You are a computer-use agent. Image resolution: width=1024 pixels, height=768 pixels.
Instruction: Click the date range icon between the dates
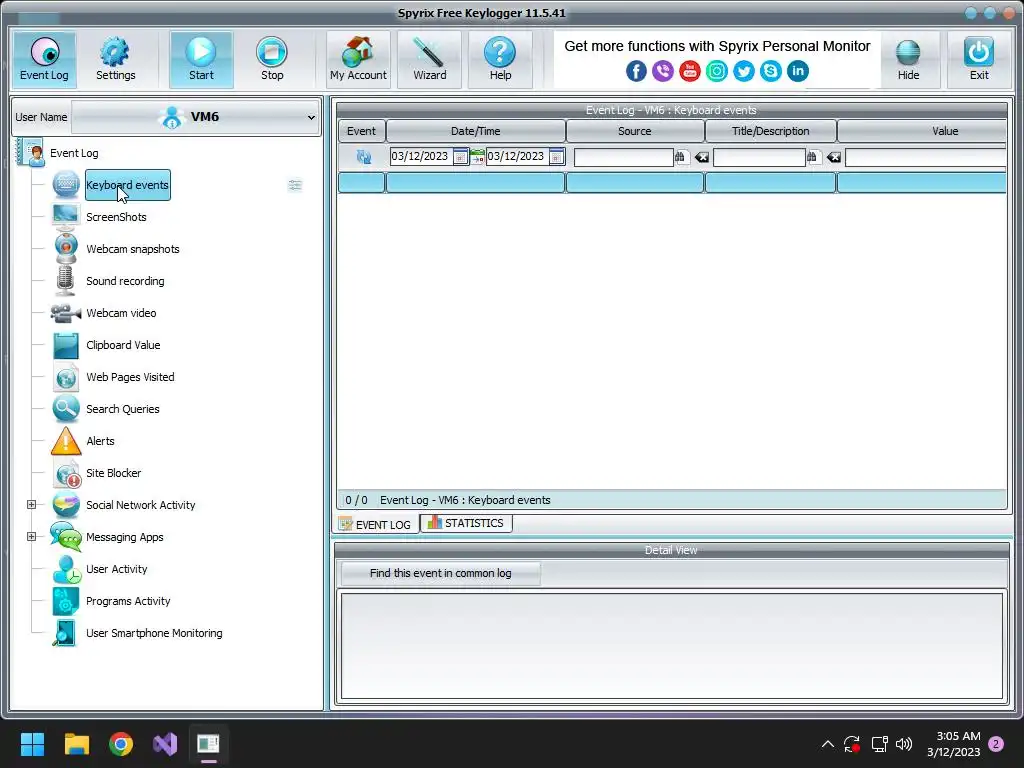[477, 157]
